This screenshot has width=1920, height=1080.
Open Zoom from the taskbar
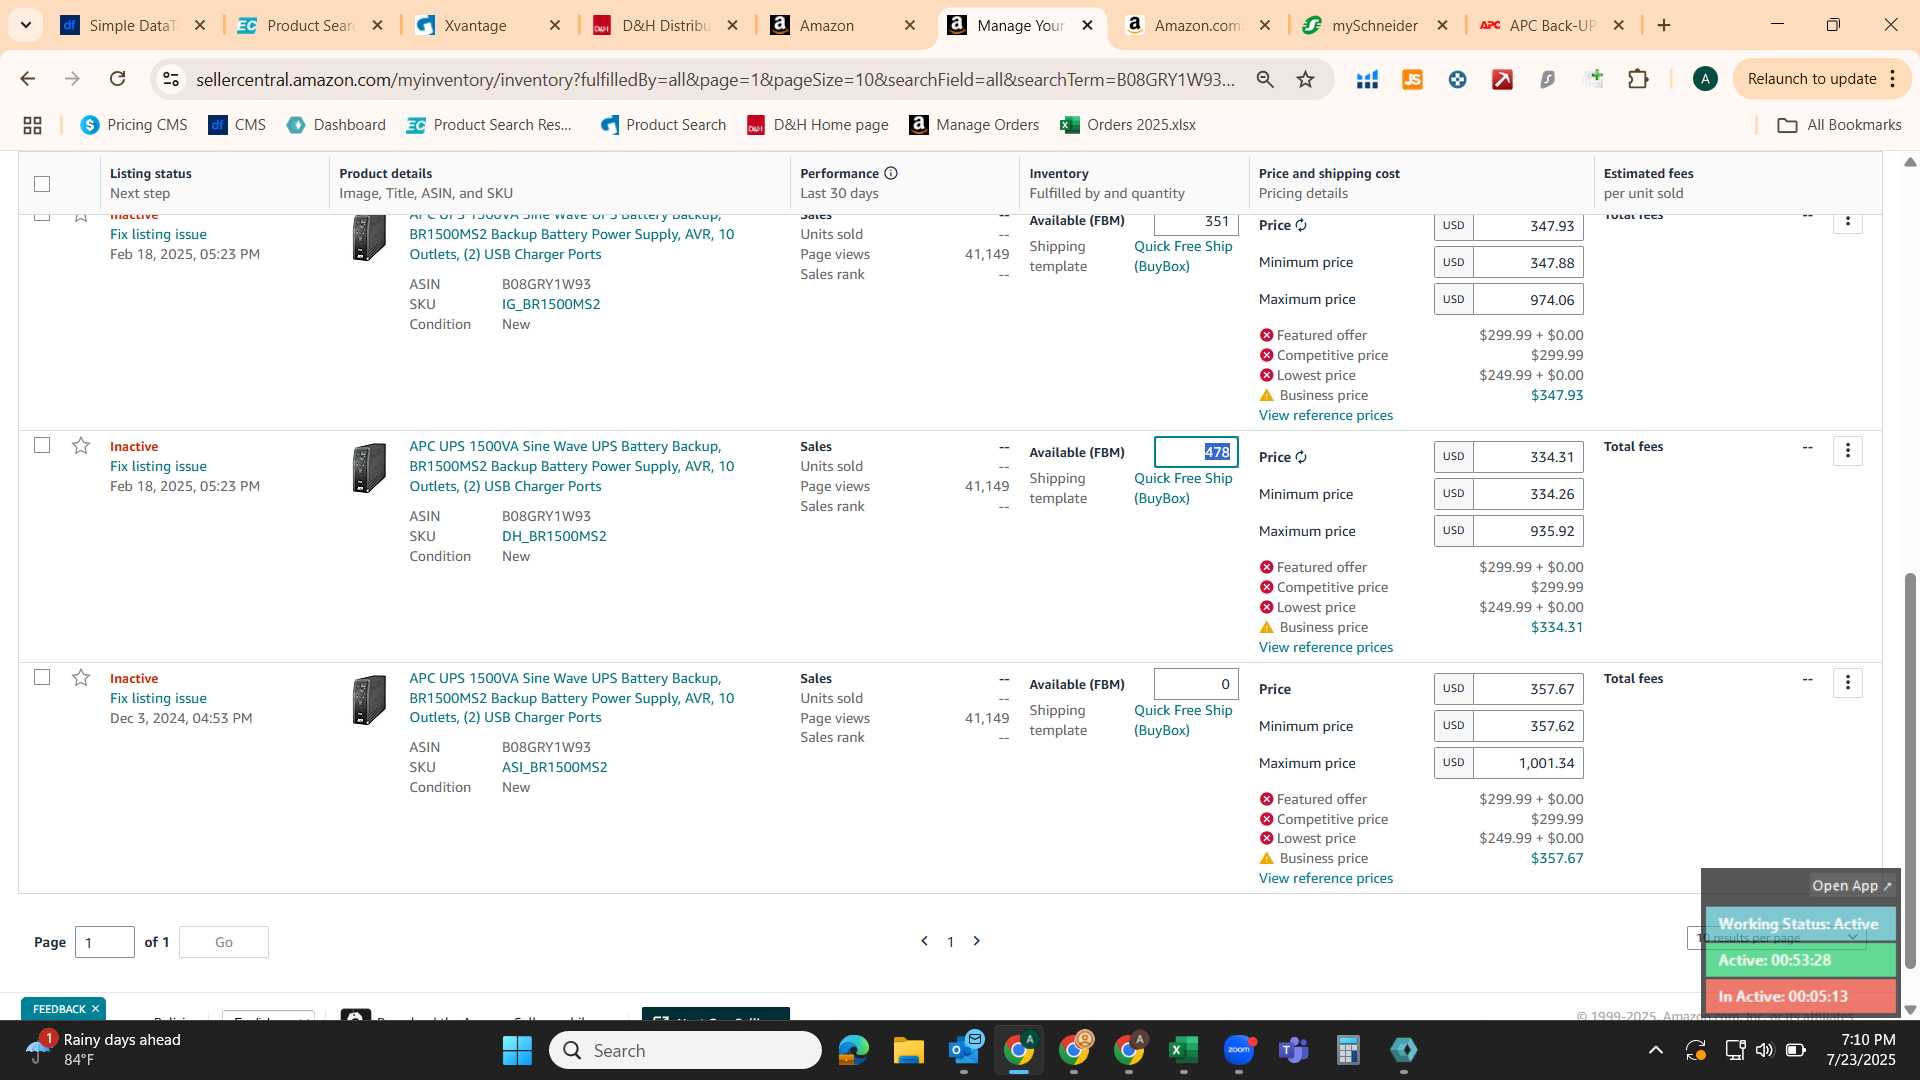pos(1238,1050)
